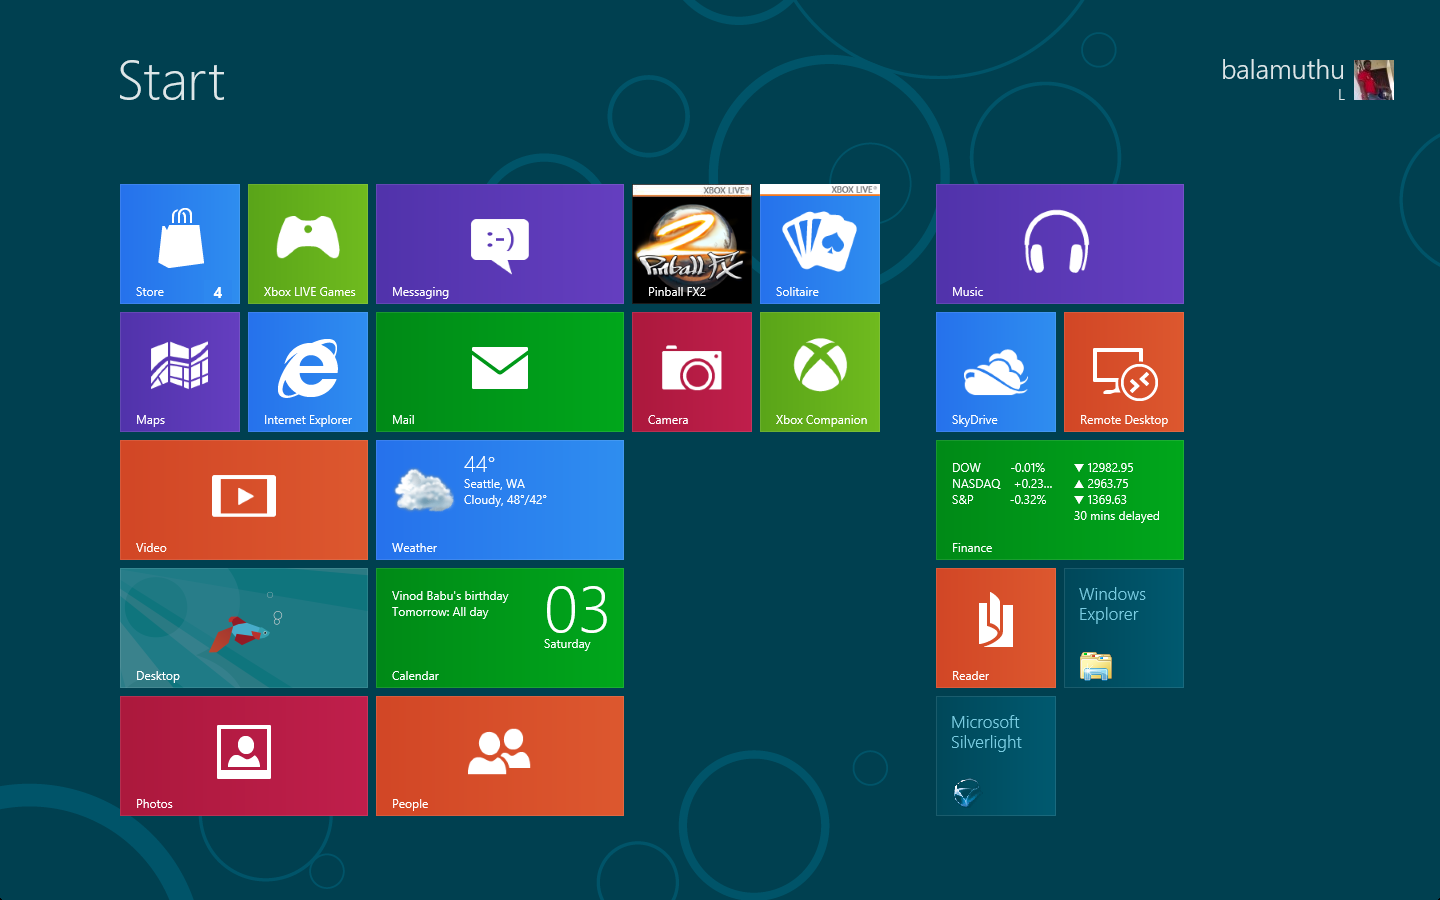Open the Reader app tile

(996, 628)
